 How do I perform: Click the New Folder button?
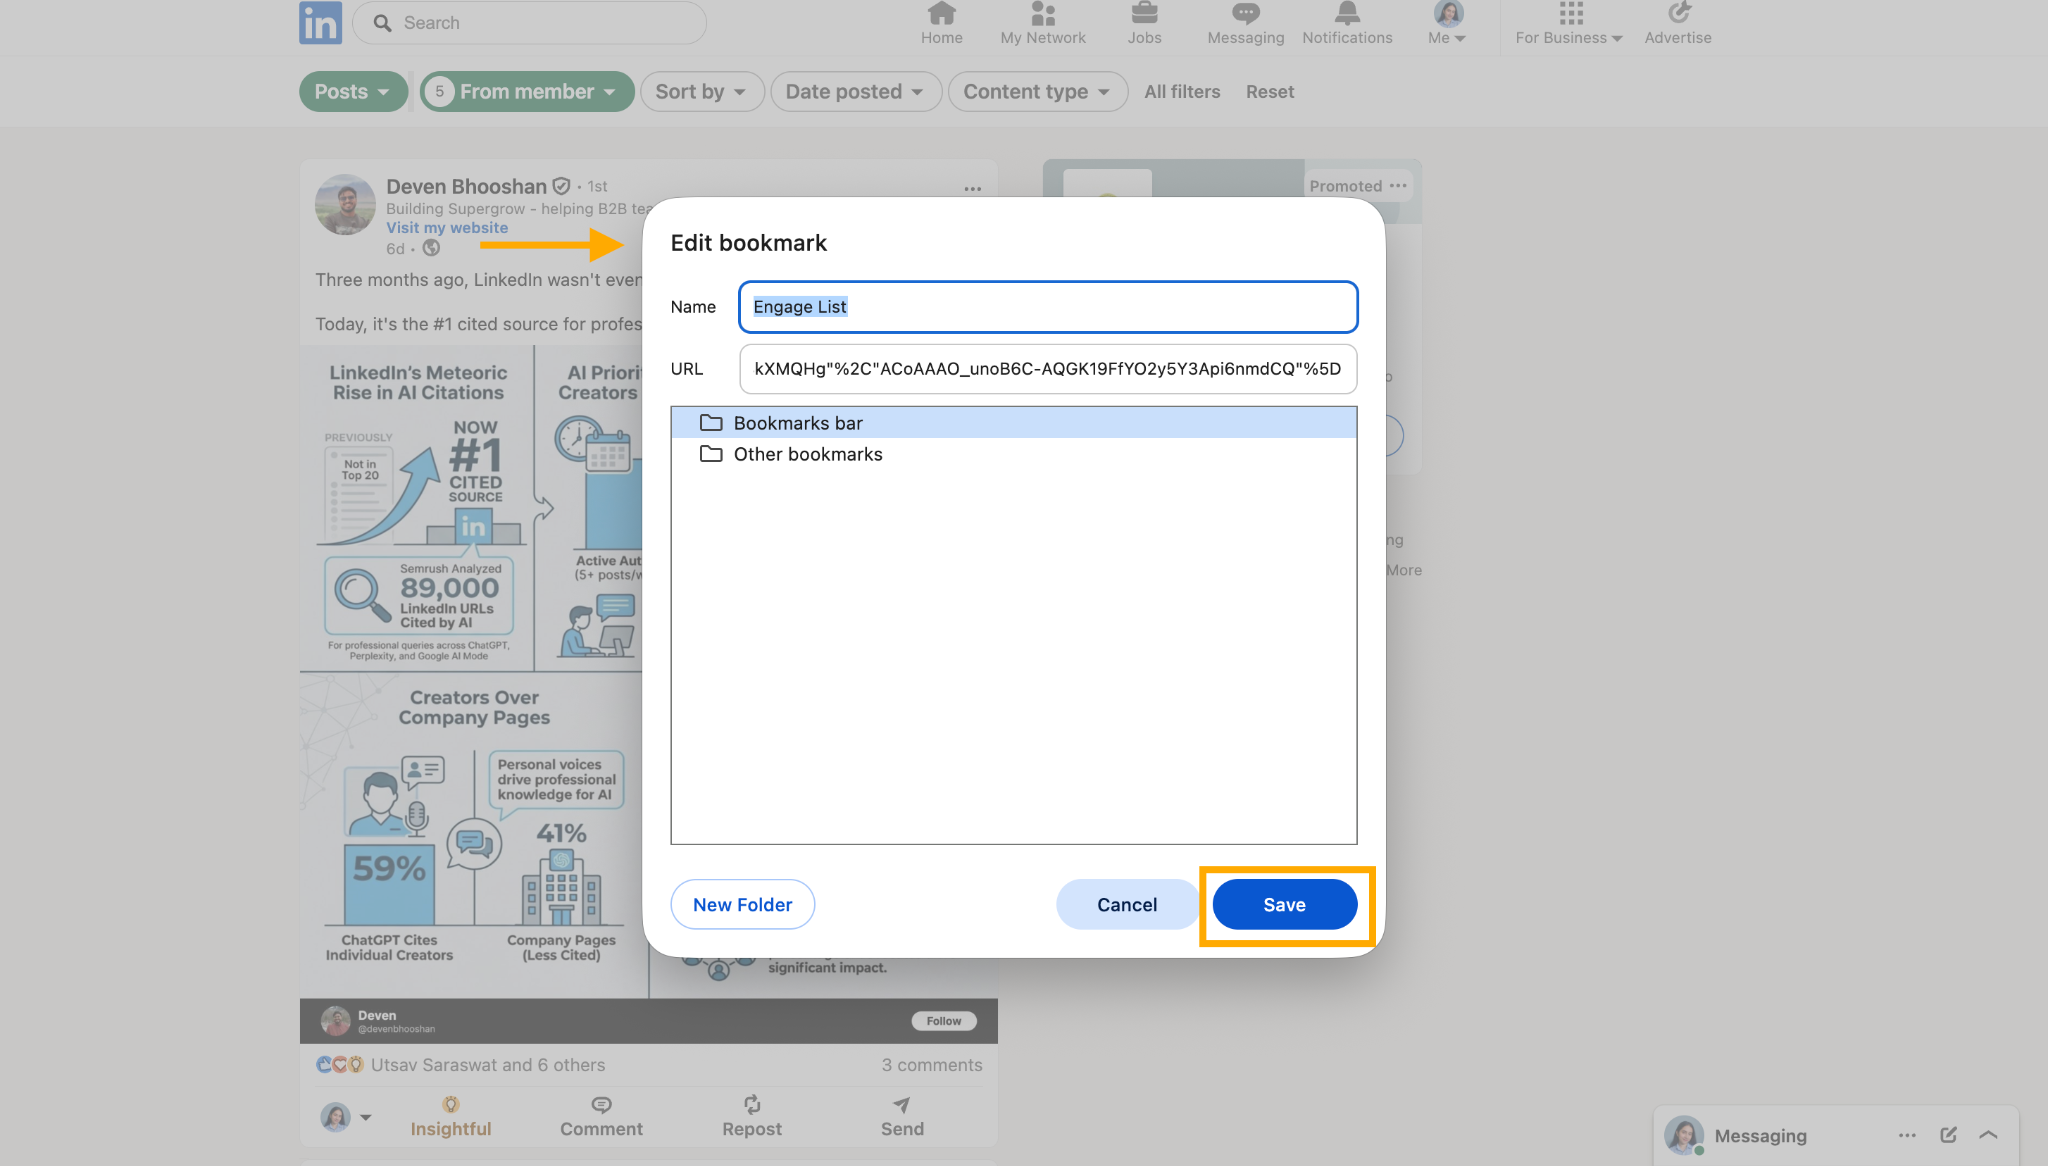[743, 904]
